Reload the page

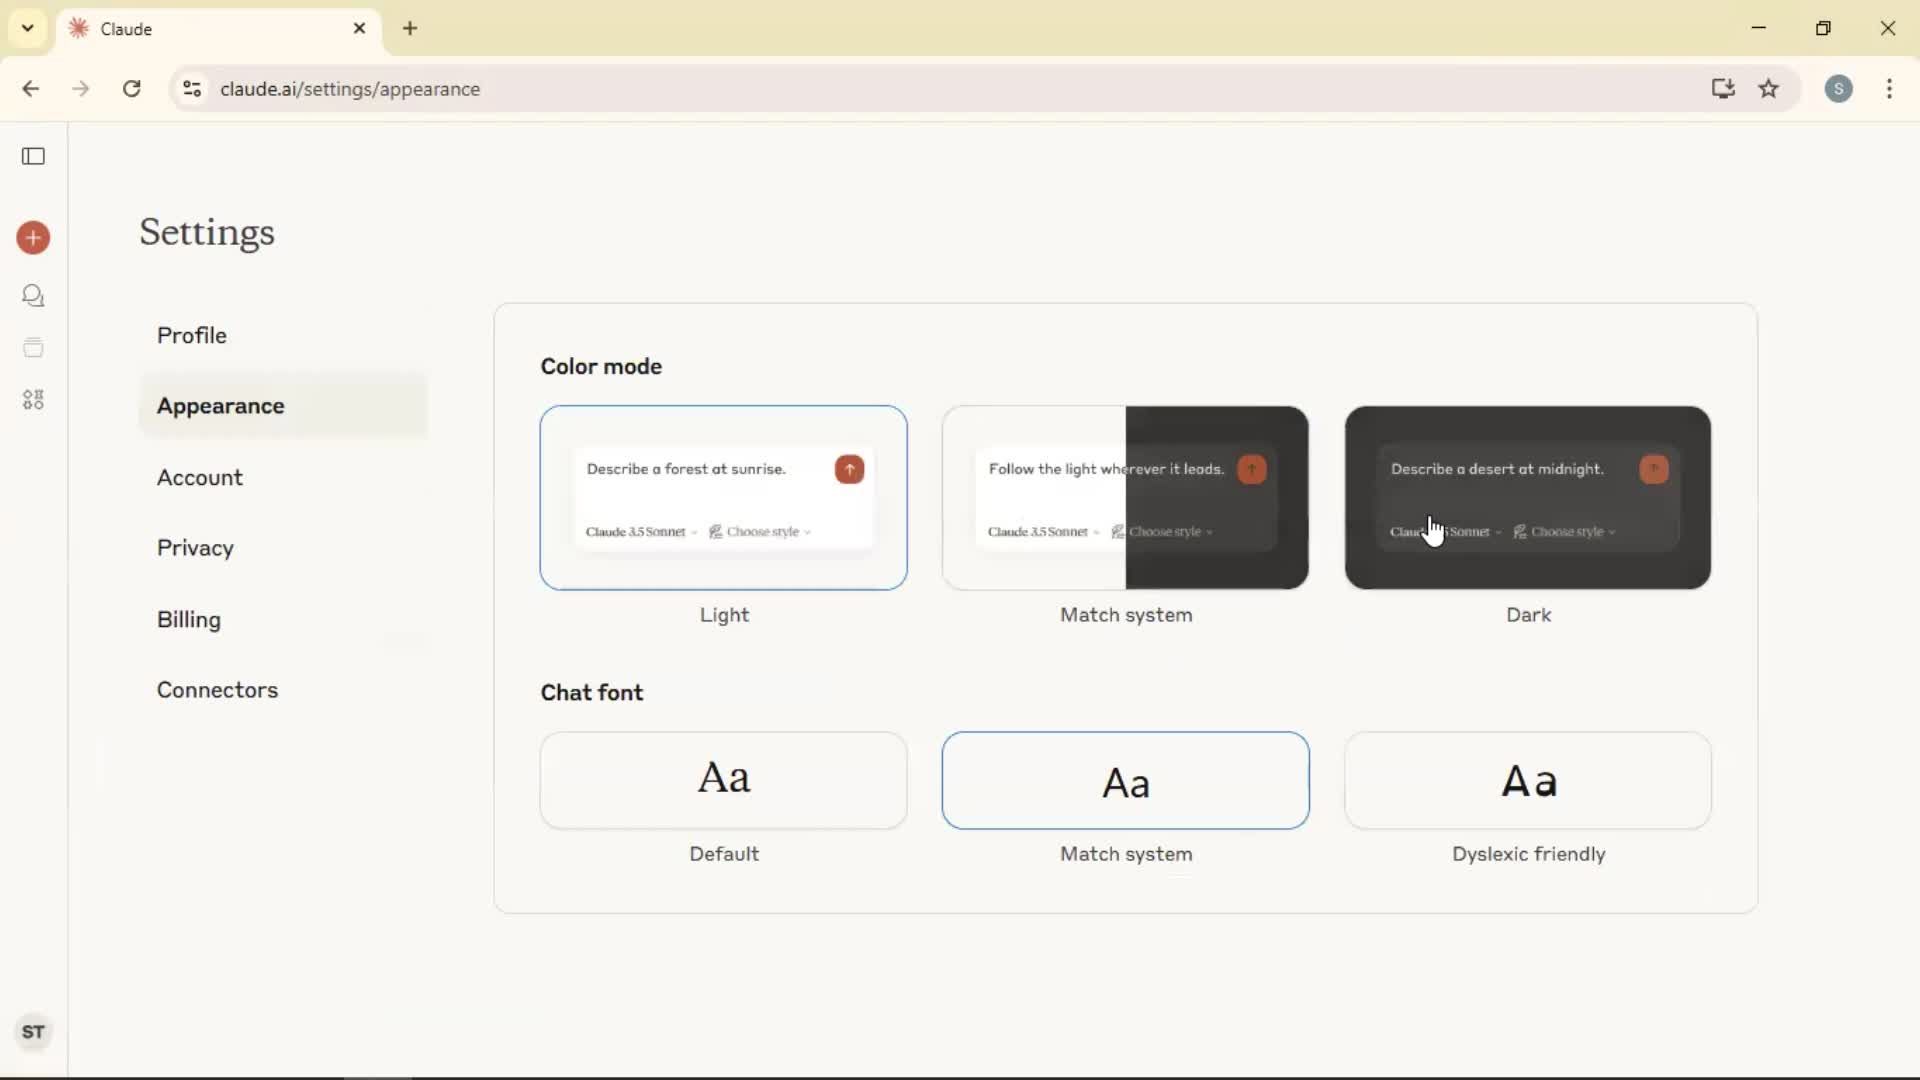point(131,89)
